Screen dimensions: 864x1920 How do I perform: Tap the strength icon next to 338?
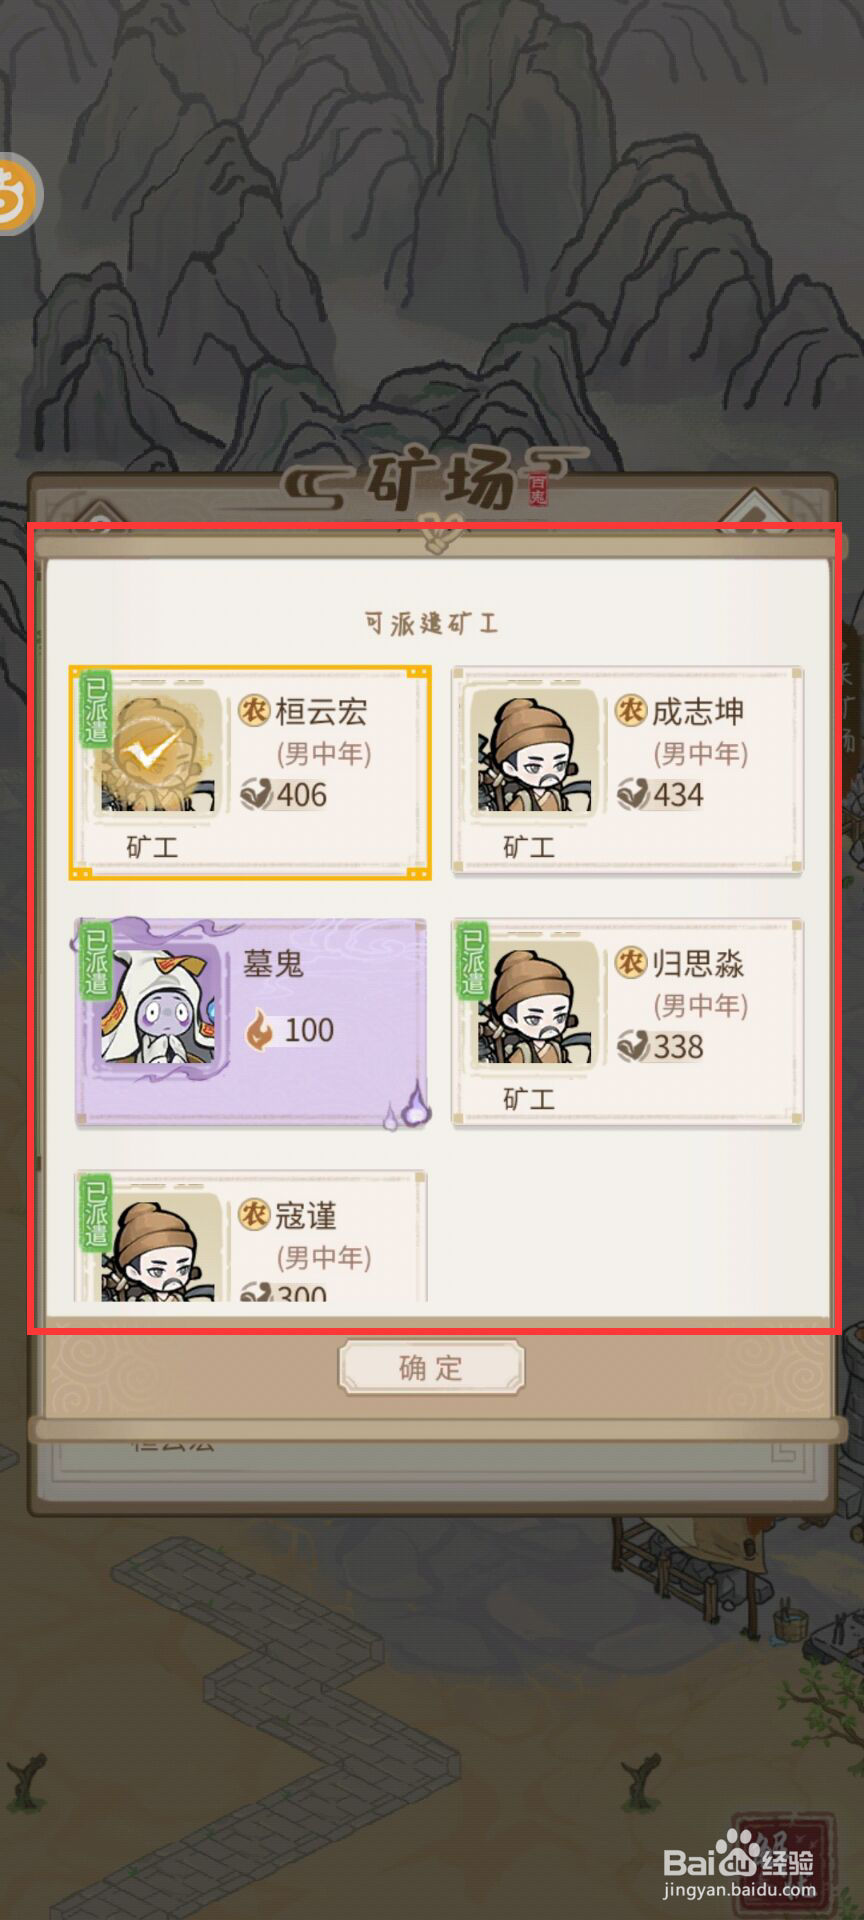click(634, 1047)
